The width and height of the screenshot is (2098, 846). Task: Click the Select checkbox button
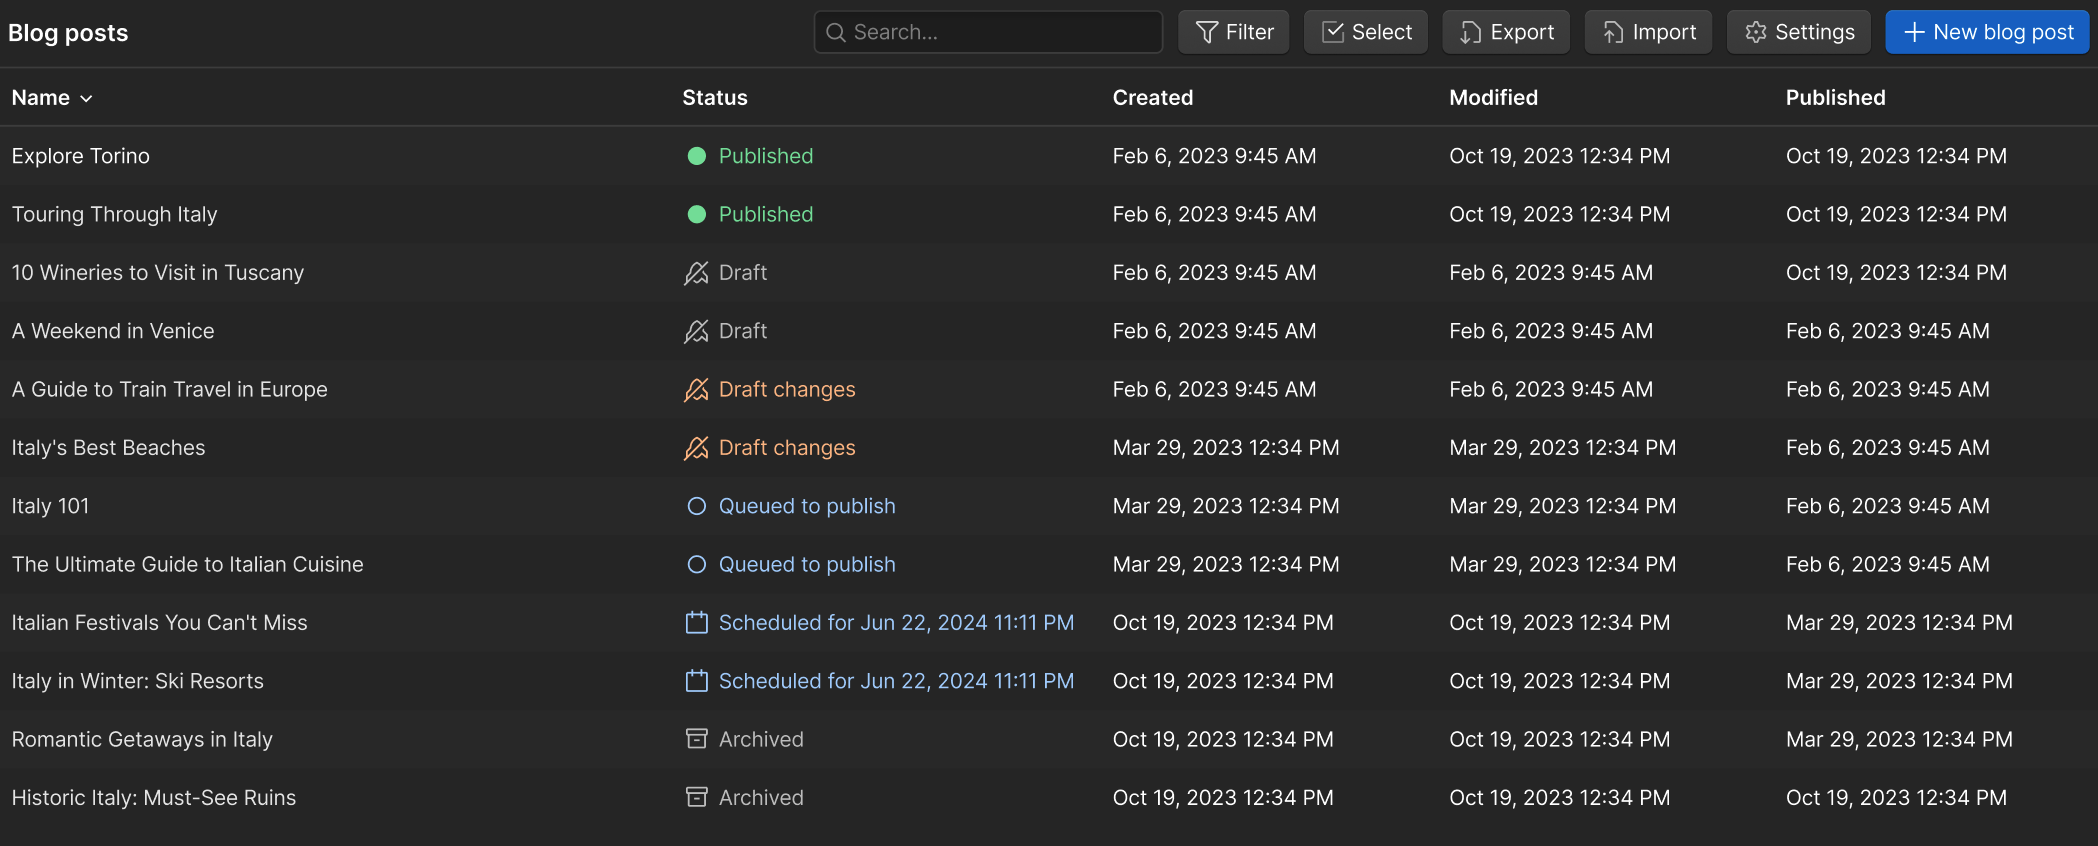[1366, 33]
